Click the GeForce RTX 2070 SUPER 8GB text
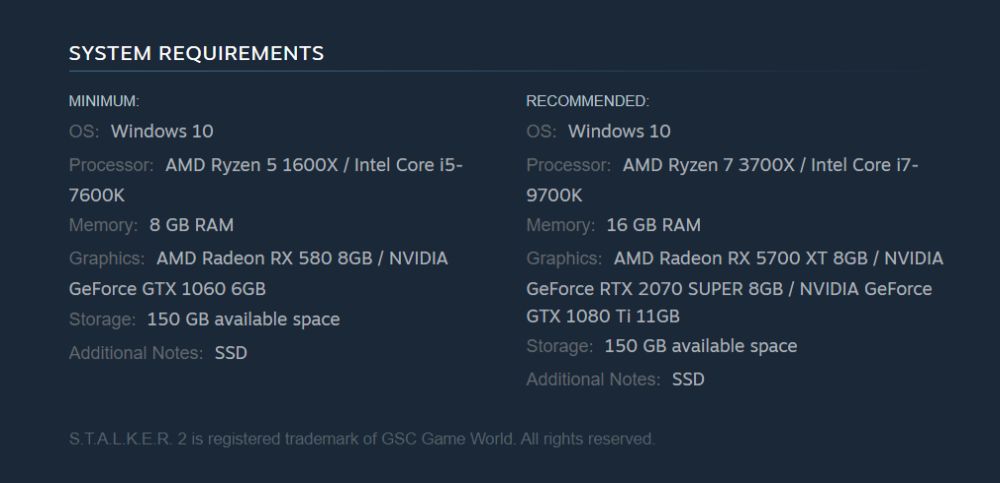This screenshot has height=483, width=1000. 659,289
